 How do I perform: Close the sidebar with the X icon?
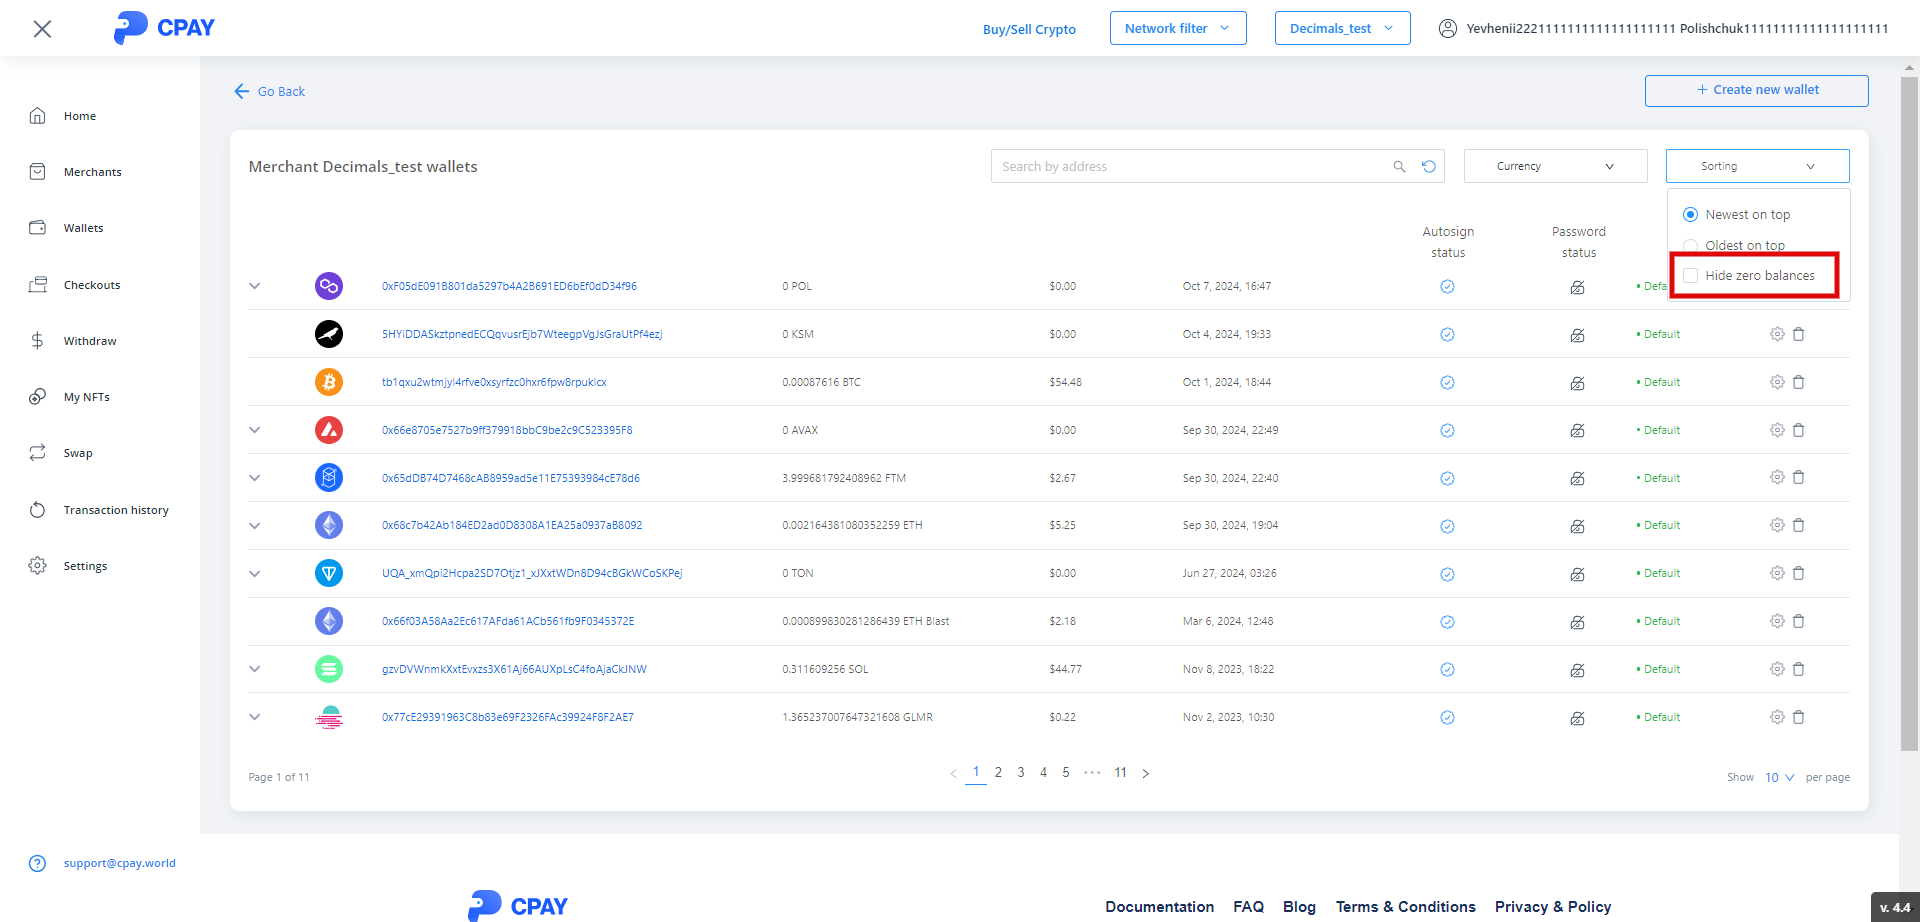click(42, 29)
